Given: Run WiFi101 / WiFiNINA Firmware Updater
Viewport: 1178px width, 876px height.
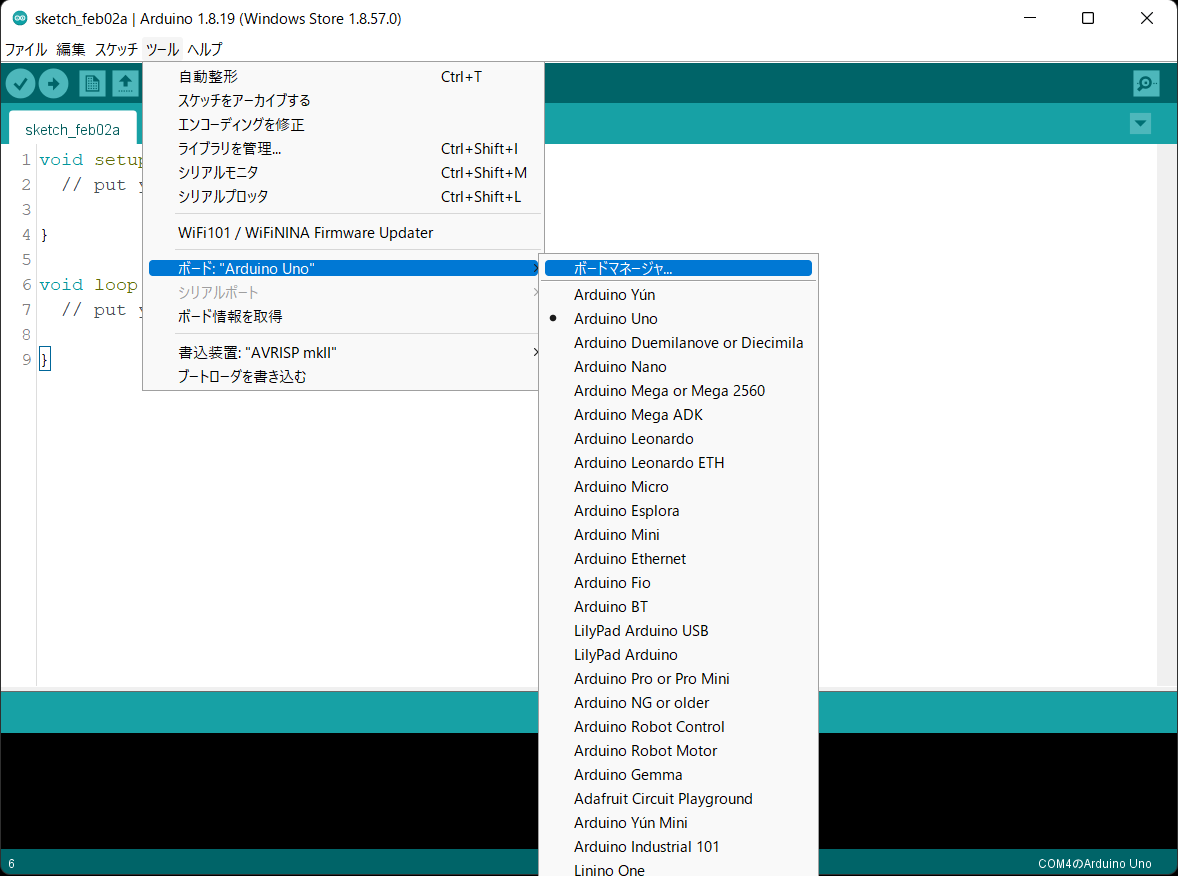Looking at the screenshot, I should pyautogui.click(x=305, y=232).
